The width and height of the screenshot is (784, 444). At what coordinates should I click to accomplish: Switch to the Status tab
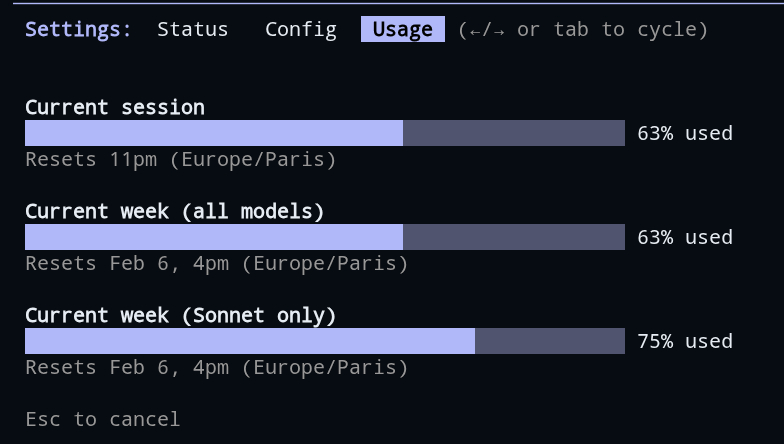coord(192,29)
